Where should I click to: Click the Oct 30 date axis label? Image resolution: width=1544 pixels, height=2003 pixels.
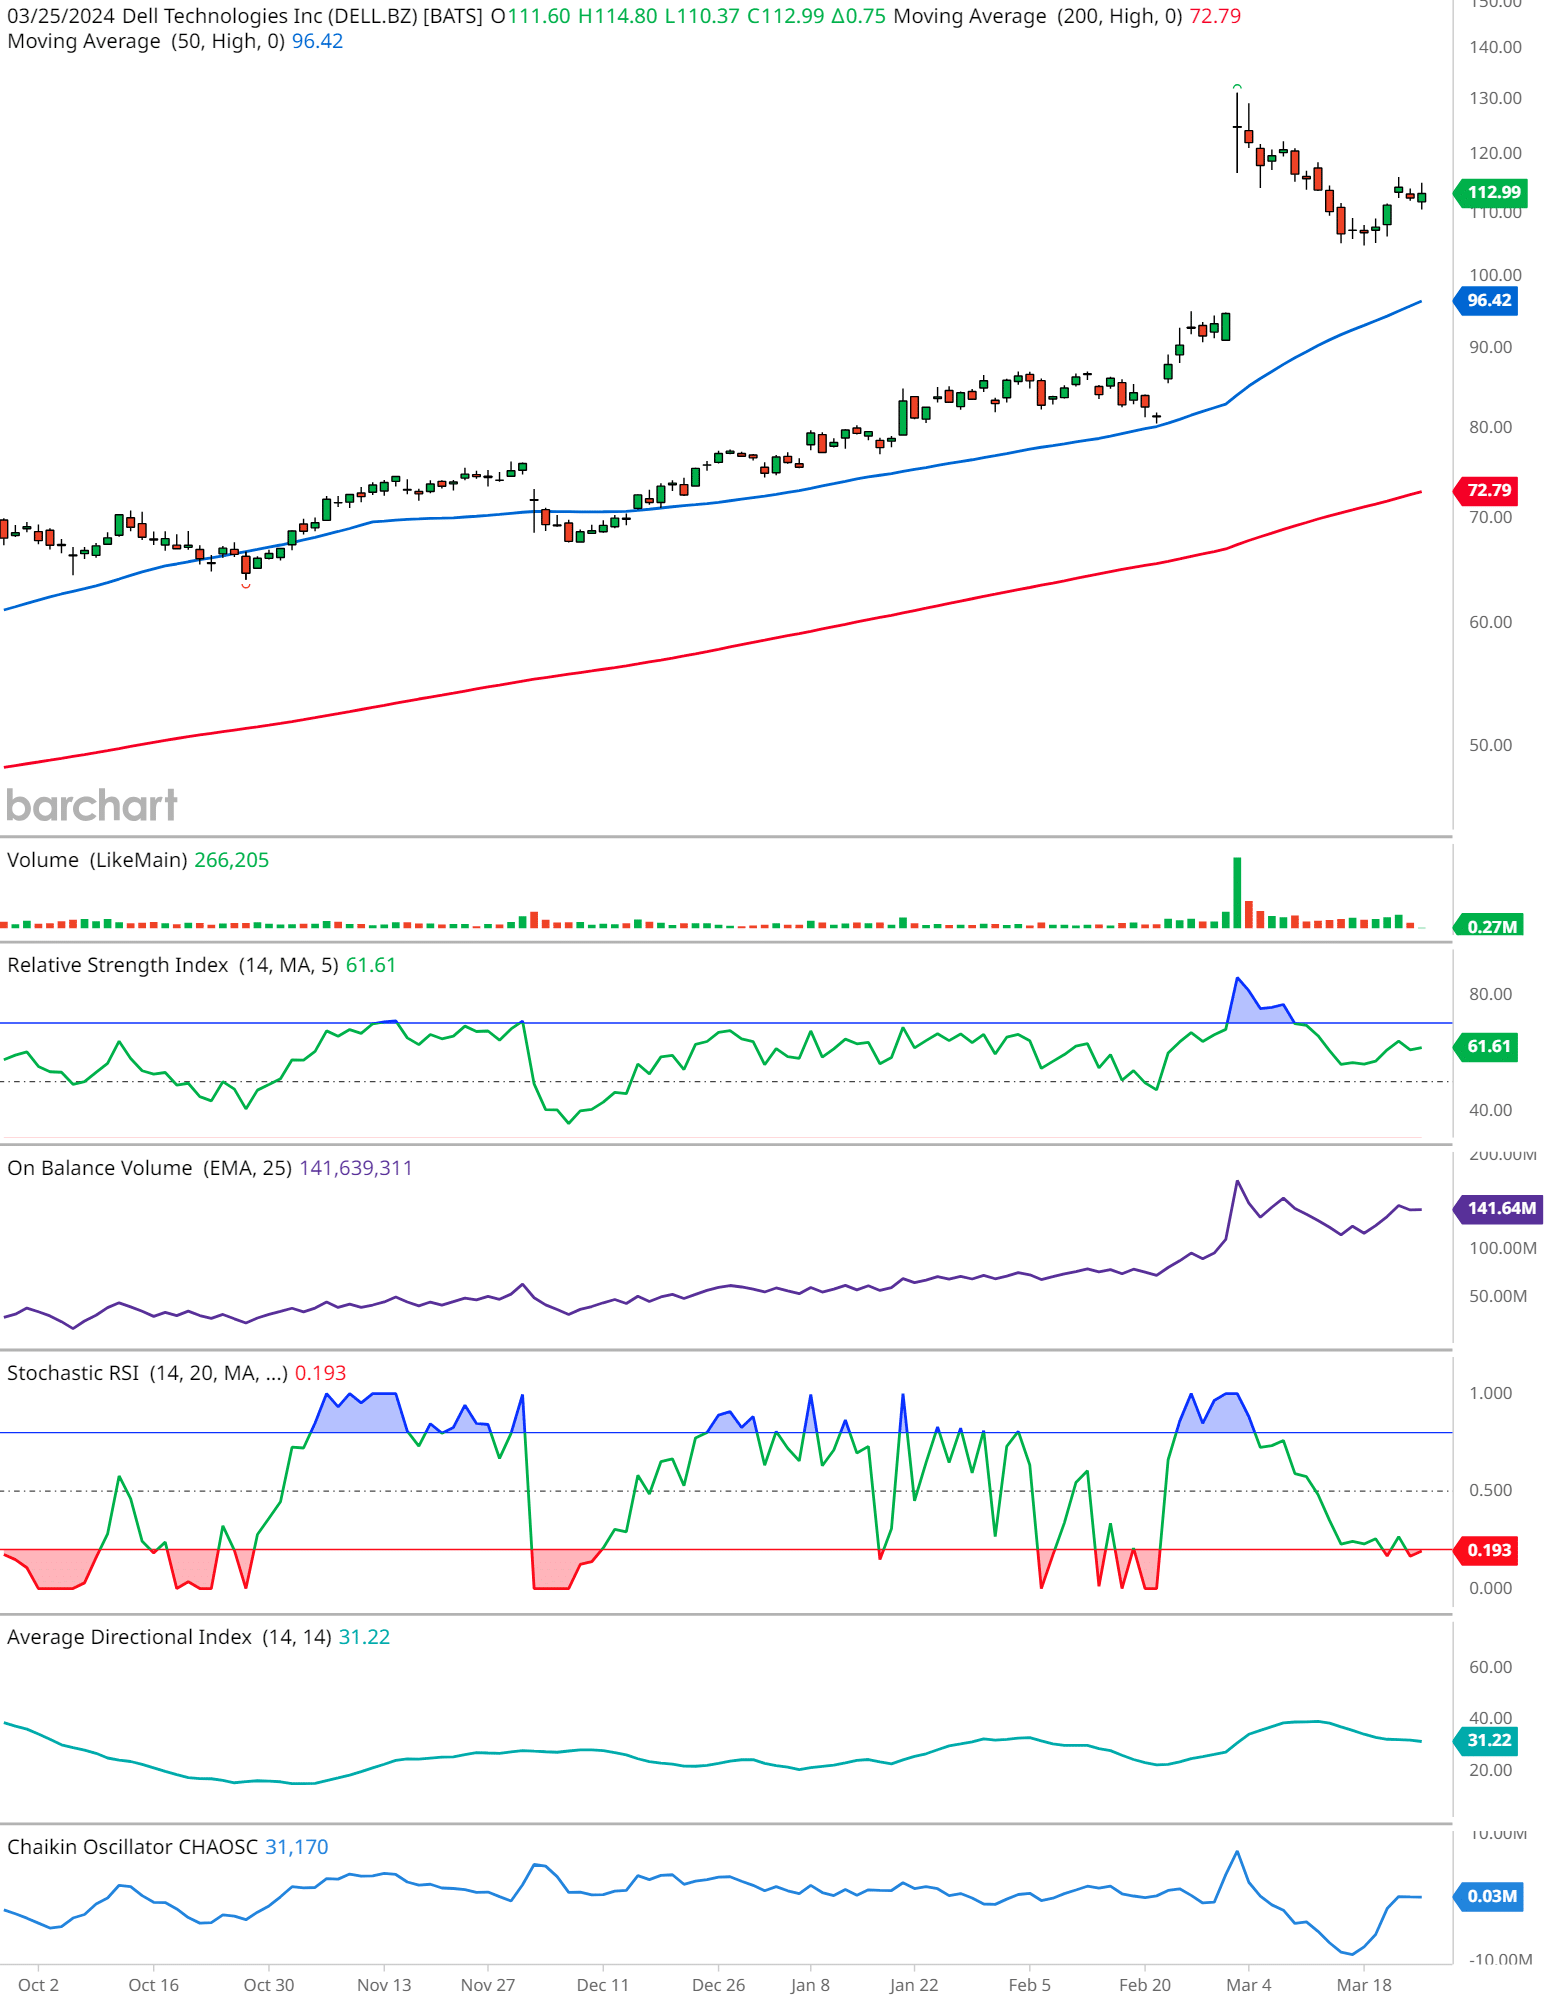[269, 1985]
